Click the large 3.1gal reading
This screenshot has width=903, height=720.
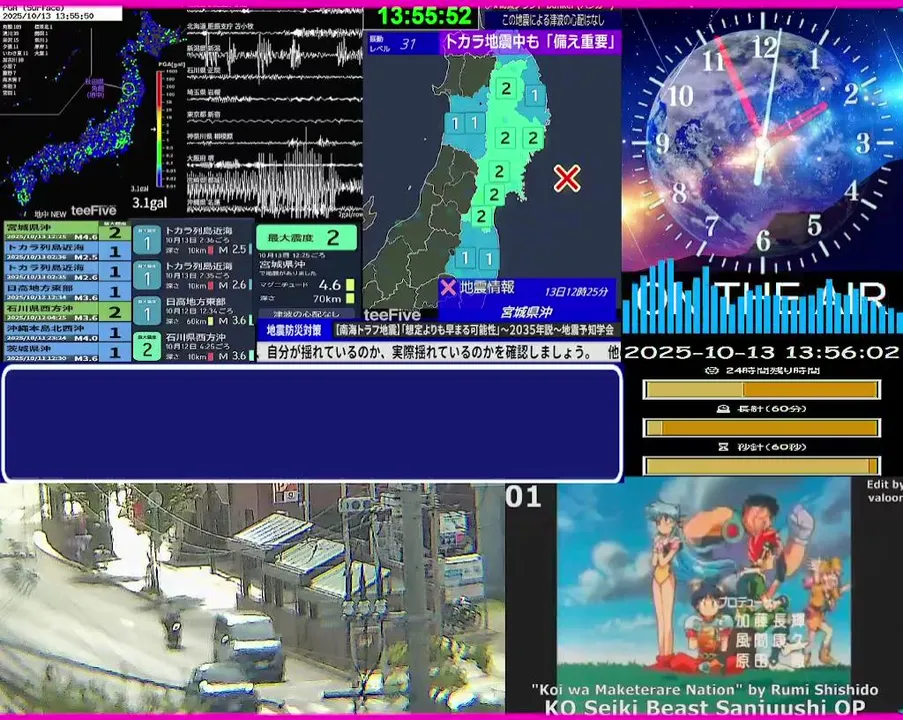tap(150, 202)
